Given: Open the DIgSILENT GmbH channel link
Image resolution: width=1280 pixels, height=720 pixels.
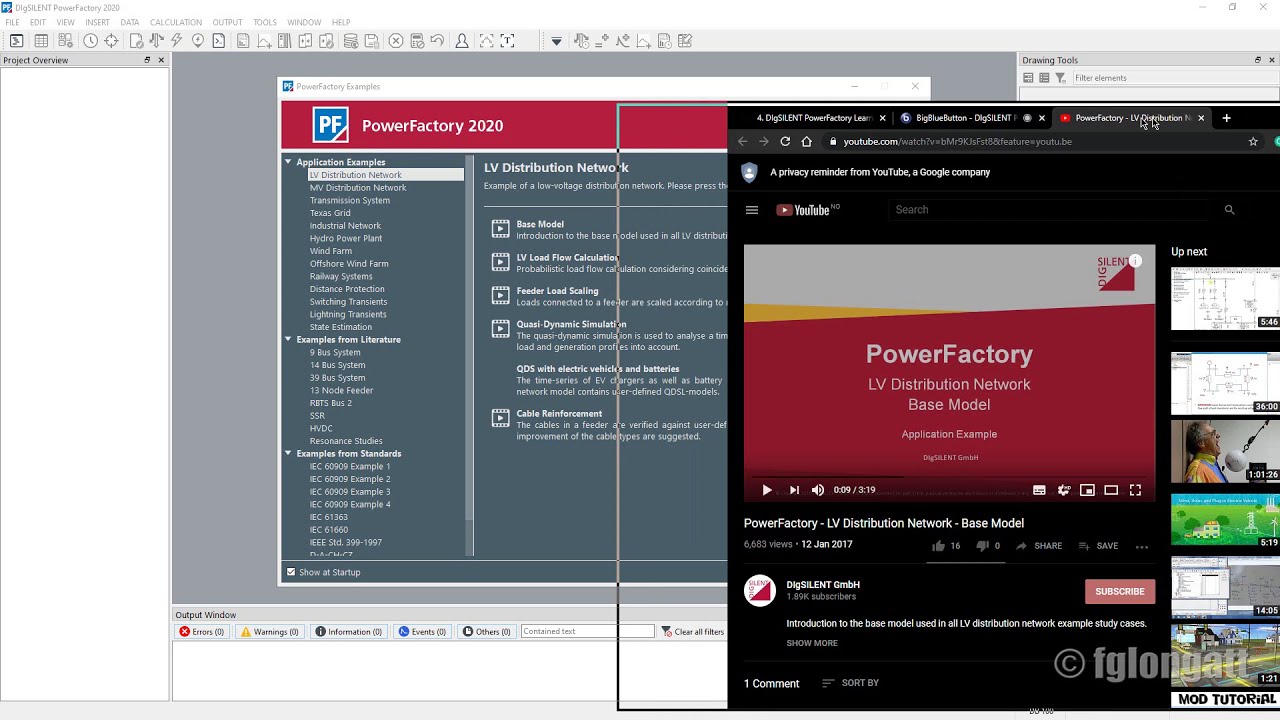Looking at the screenshot, I should pyautogui.click(x=823, y=585).
